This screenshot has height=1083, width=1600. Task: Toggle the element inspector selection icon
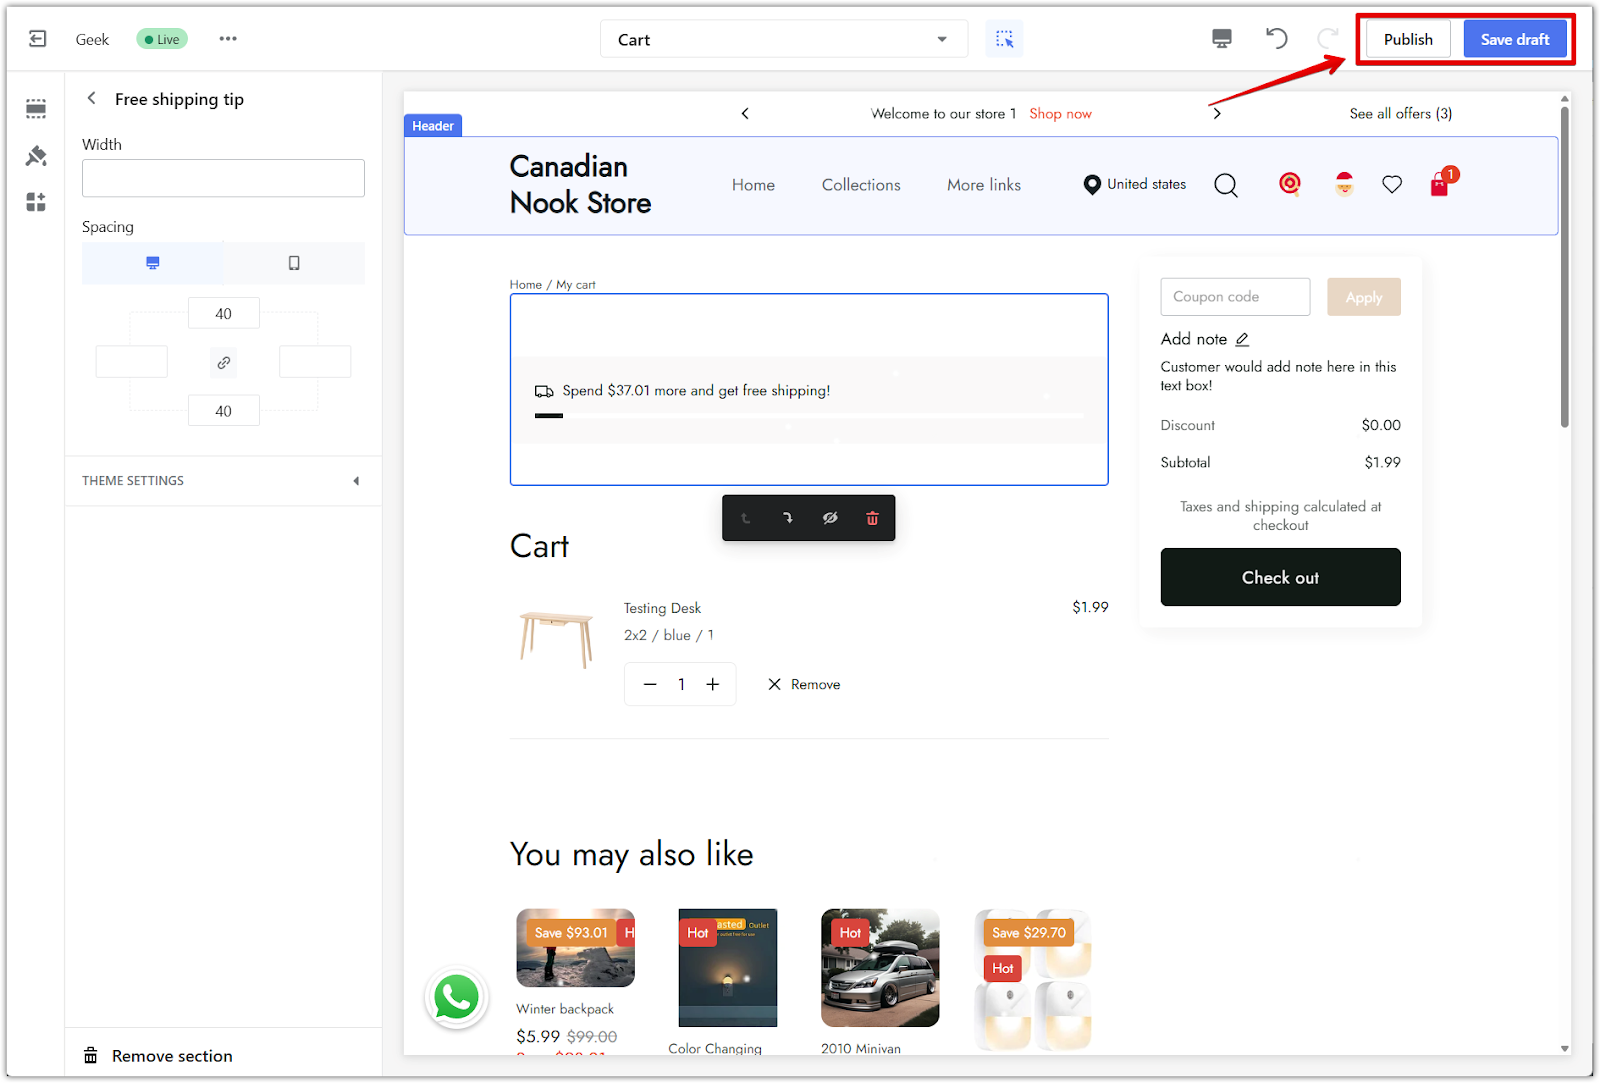click(1004, 39)
